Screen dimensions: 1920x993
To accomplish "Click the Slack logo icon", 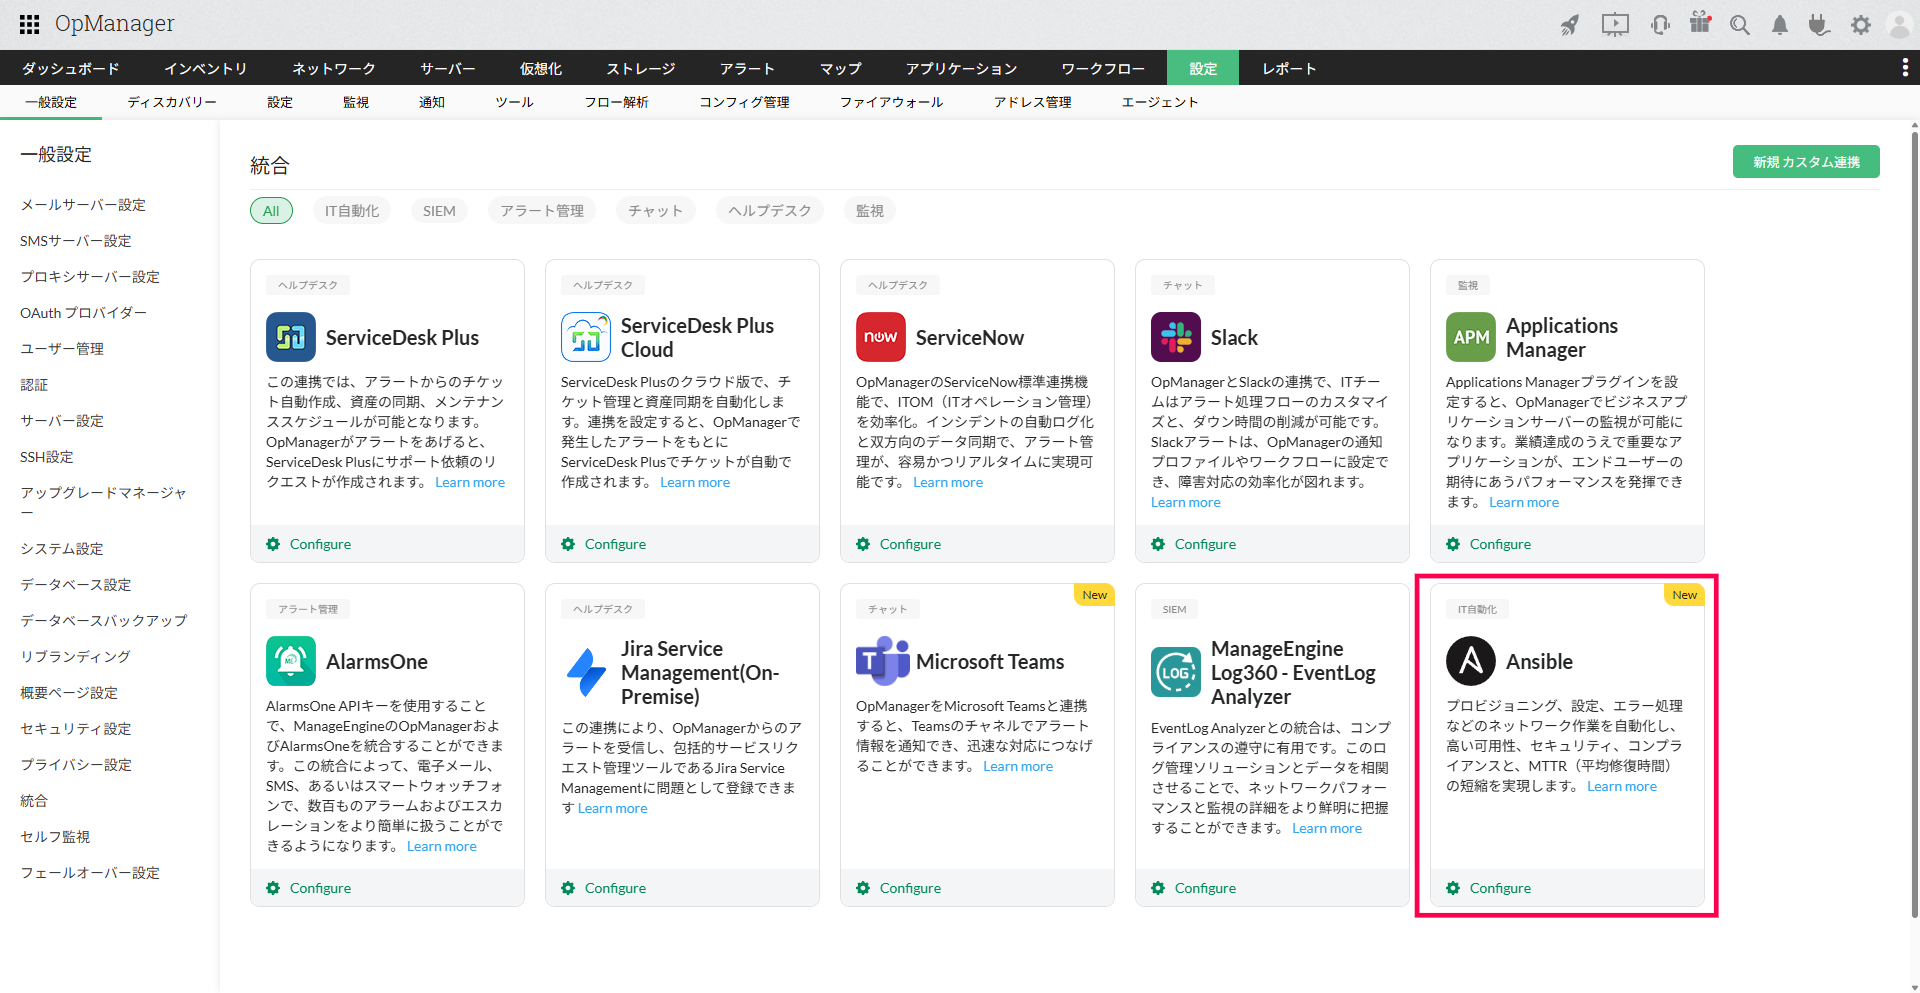I will [x=1175, y=337].
